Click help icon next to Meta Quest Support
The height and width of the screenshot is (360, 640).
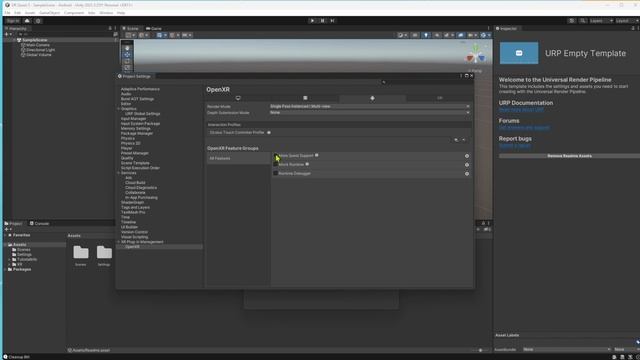tap(317, 155)
